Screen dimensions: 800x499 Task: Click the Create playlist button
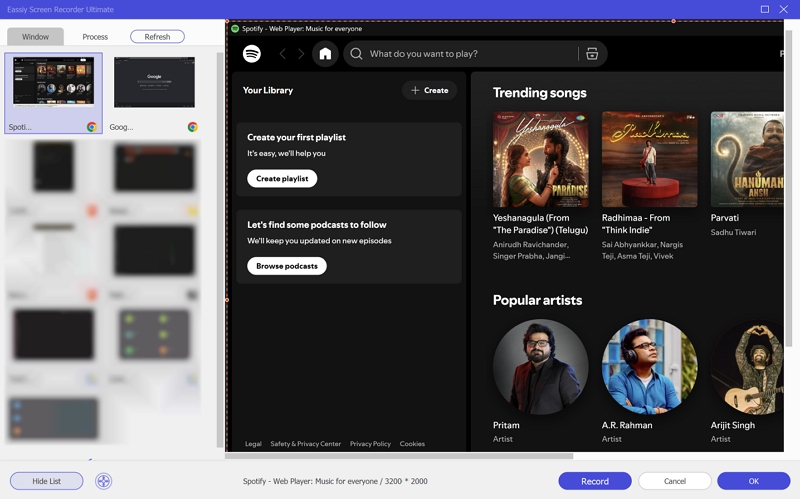(x=282, y=179)
